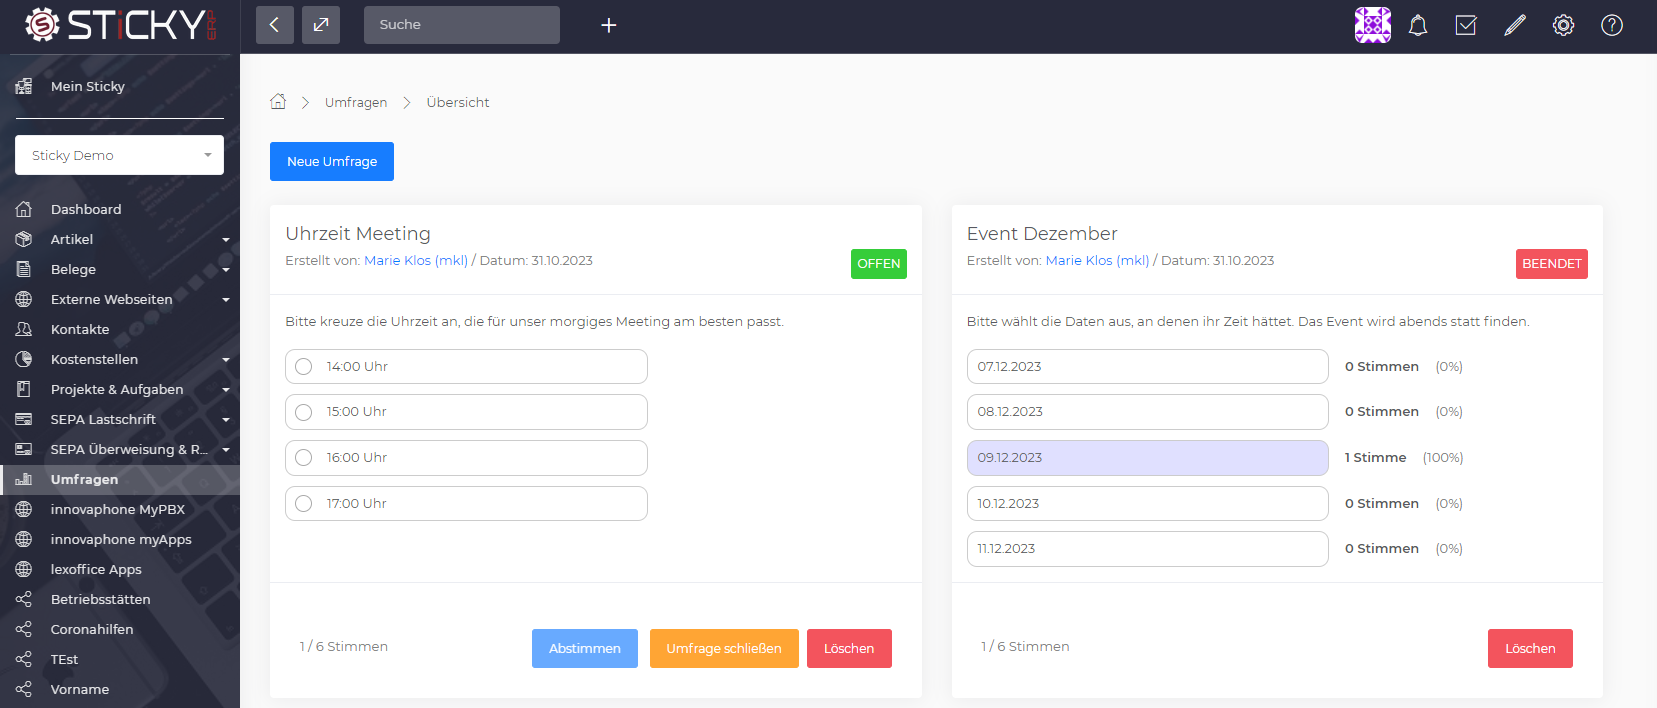This screenshot has height=708, width=1657.
Task: Click the Kontakte person icon
Action: point(24,329)
